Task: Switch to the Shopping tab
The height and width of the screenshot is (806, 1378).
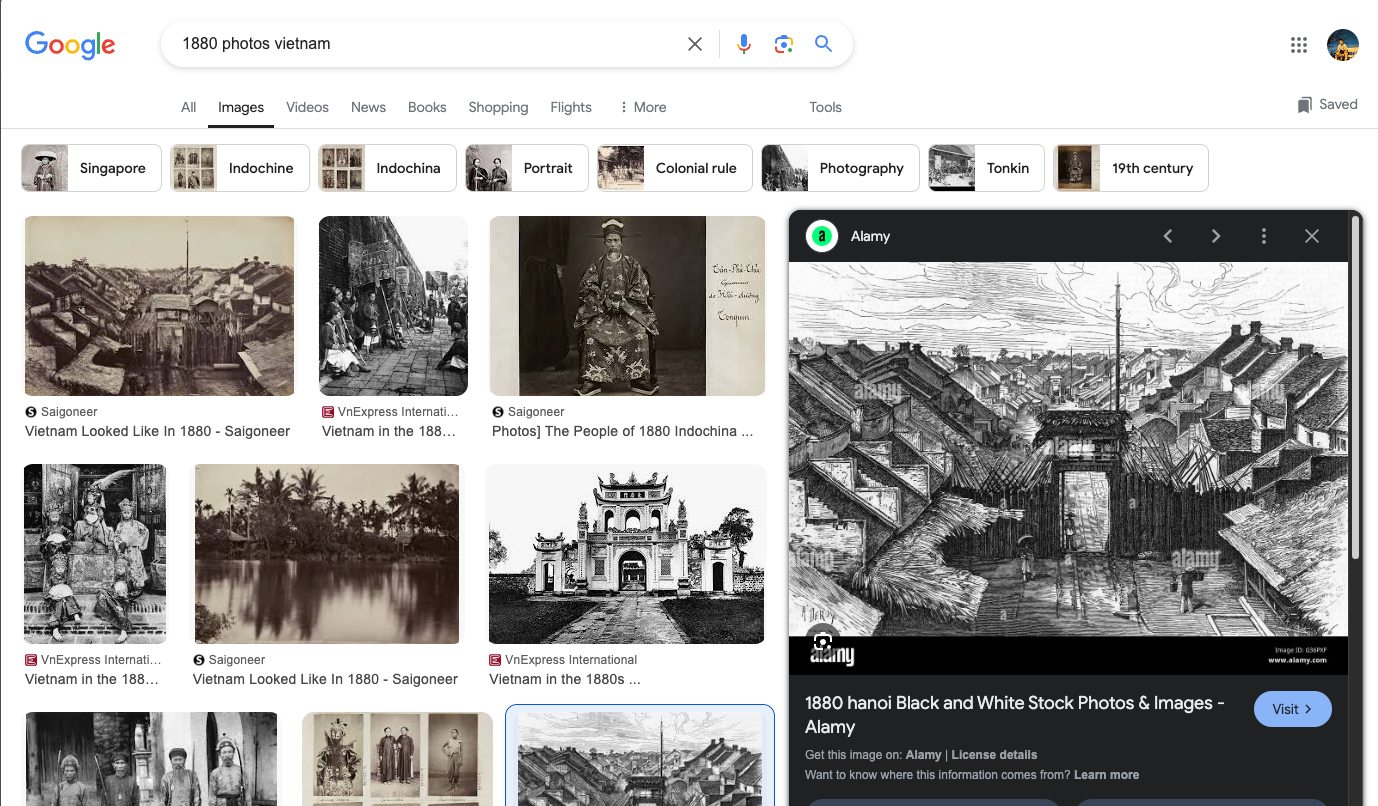Action: [498, 107]
